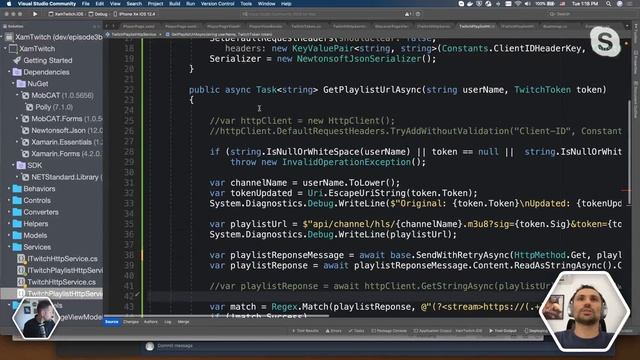Open the Package Console pad
The height and width of the screenshot is (360, 640).
[389, 331]
